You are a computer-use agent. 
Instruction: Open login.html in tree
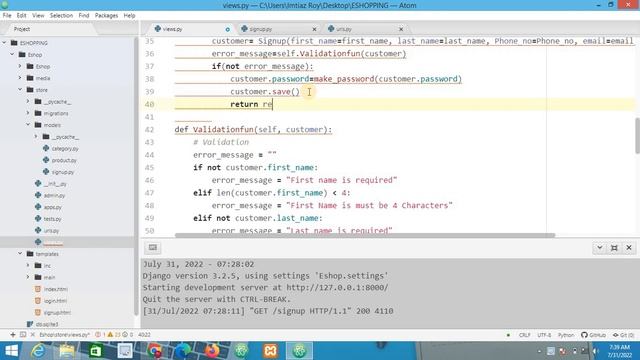pos(55,301)
